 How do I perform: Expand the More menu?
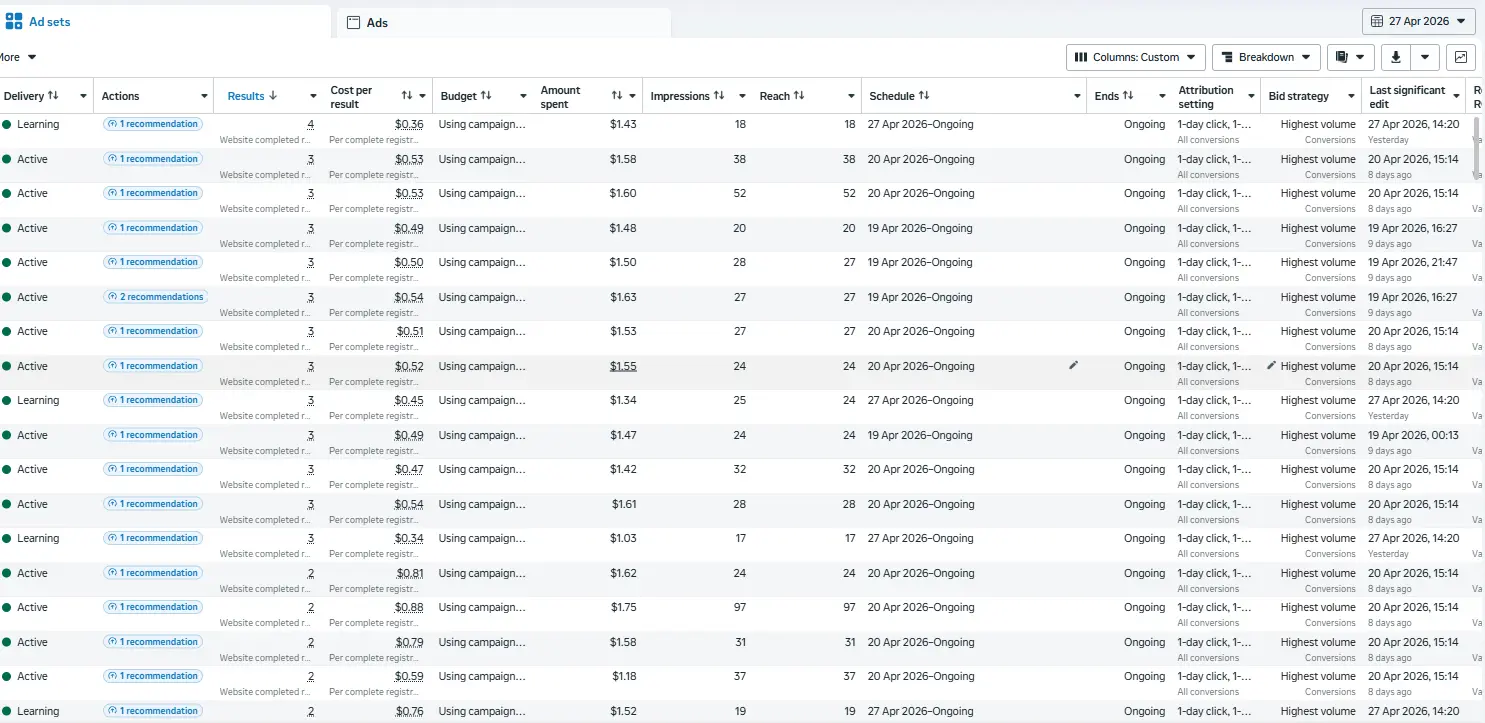[x=18, y=57]
